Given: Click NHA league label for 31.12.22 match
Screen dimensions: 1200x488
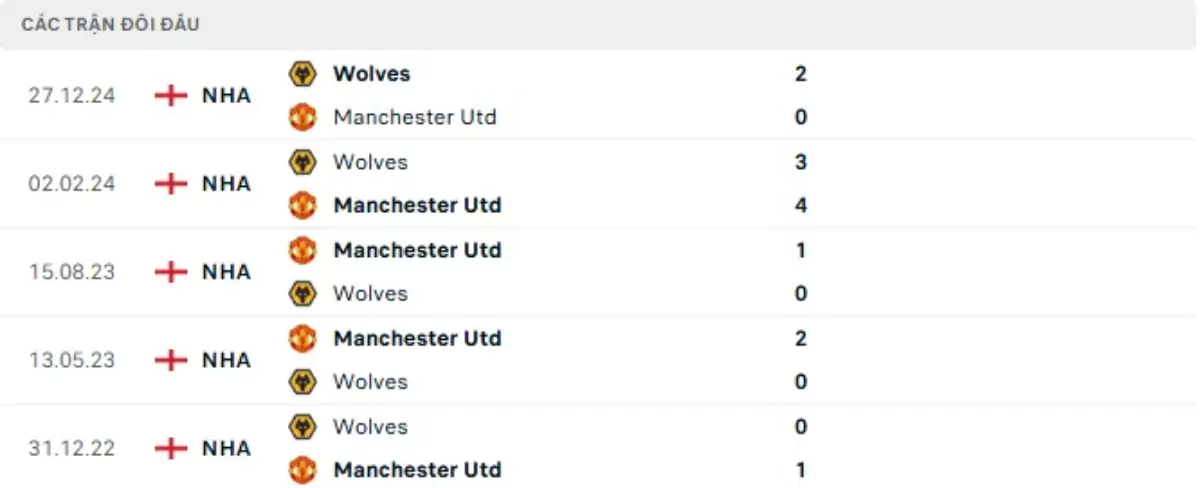Looking at the screenshot, I should (x=226, y=448).
